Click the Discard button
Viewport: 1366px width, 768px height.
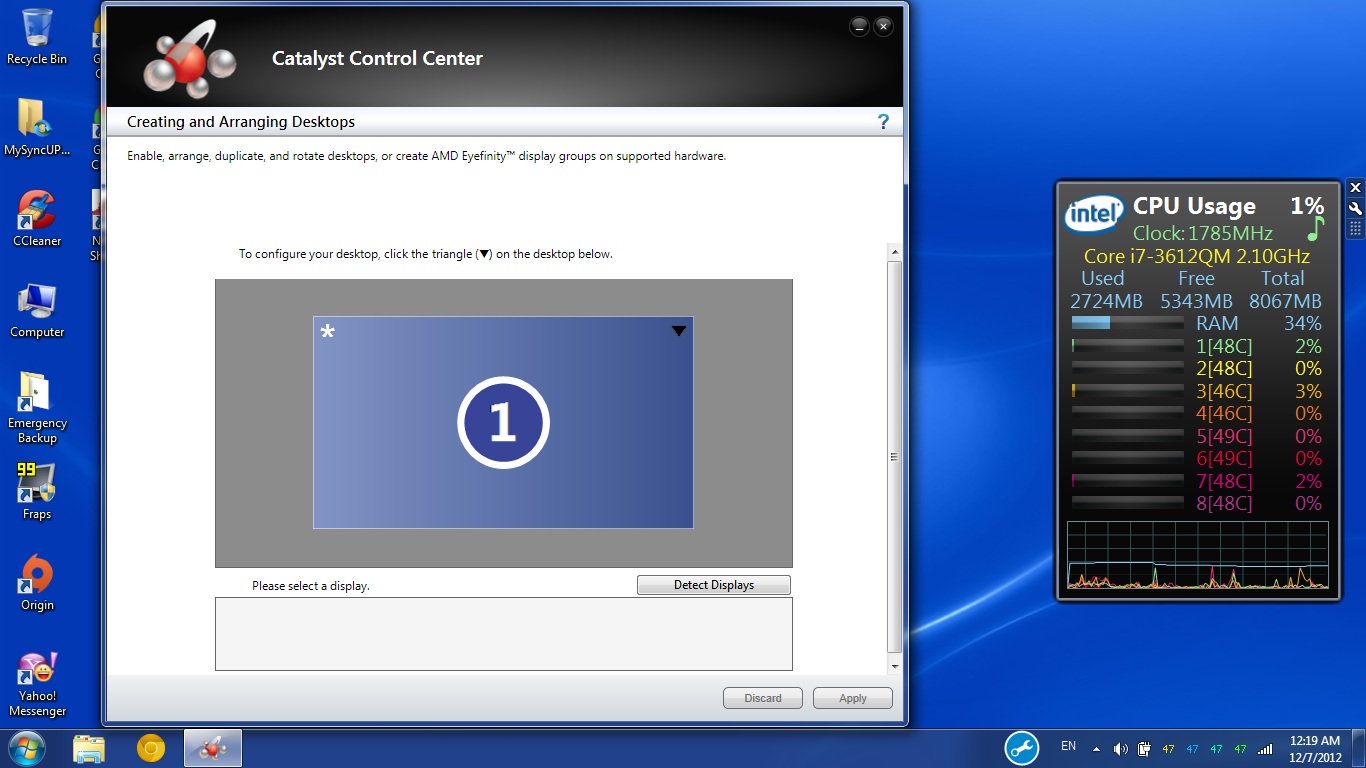pos(763,698)
